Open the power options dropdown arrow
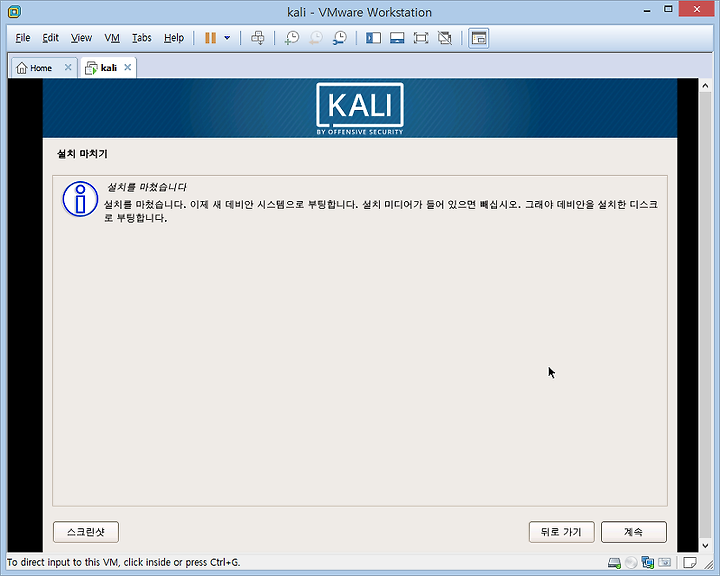Screen dimensions: 720x576 tap(227, 38)
